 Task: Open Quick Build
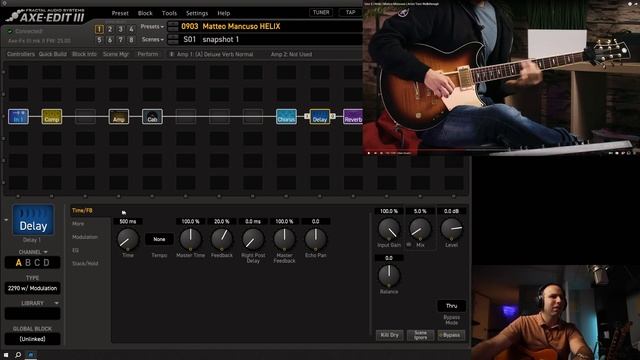53,54
